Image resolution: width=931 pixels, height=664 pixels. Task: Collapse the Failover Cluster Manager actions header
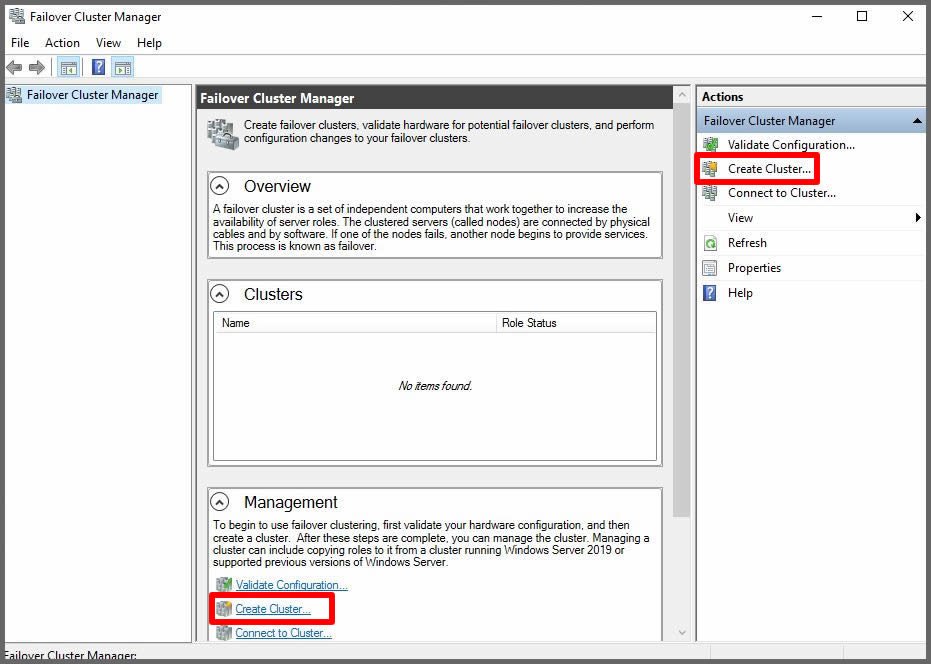[x=917, y=121]
